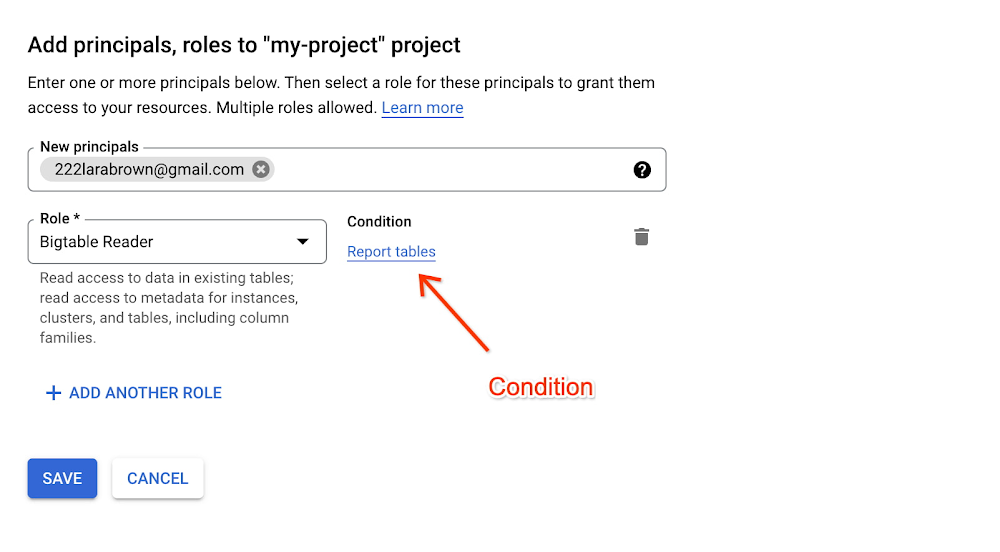Screen dimensions: 1000x552
Task: Expand the Role dropdown arrow
Action: pyautogui.click(x=302, y=242)
